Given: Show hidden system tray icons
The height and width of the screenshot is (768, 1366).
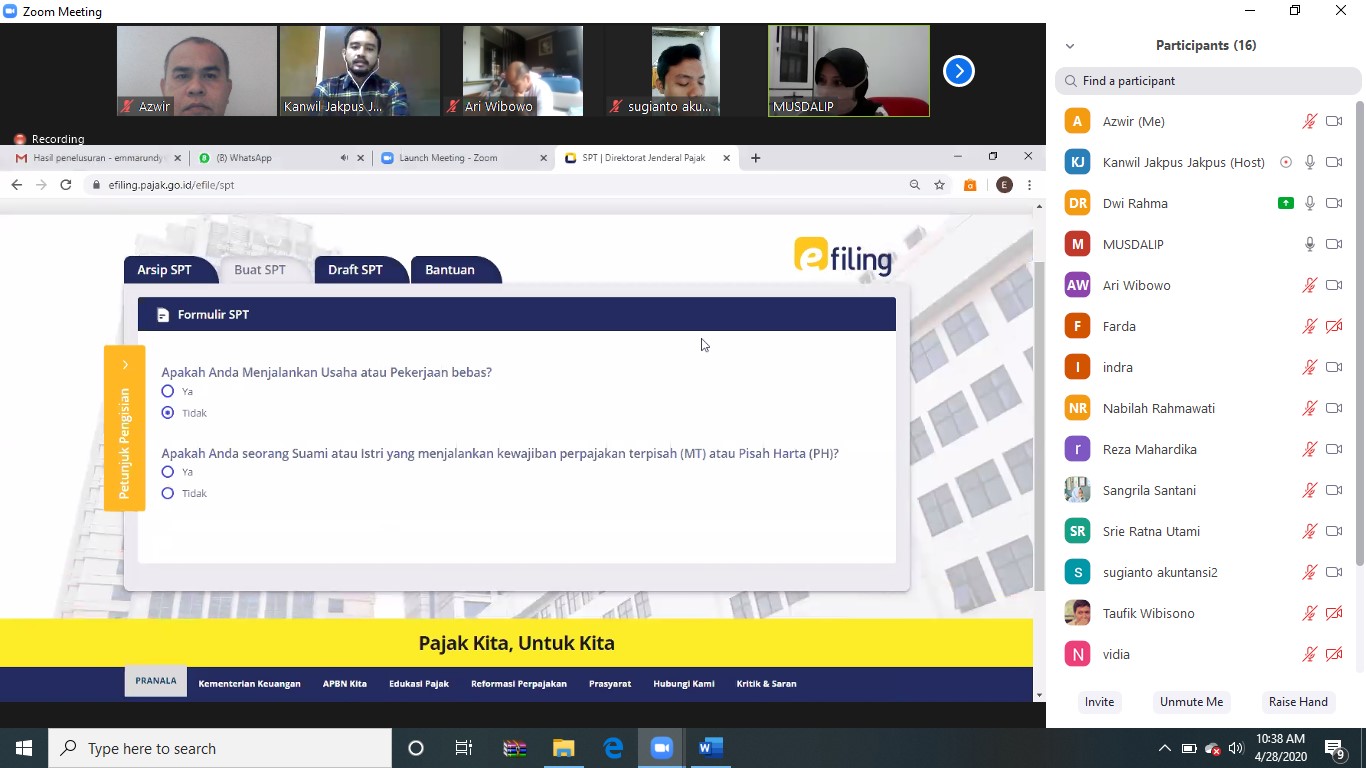Looking at the screenshot, I should [1164, 748].
